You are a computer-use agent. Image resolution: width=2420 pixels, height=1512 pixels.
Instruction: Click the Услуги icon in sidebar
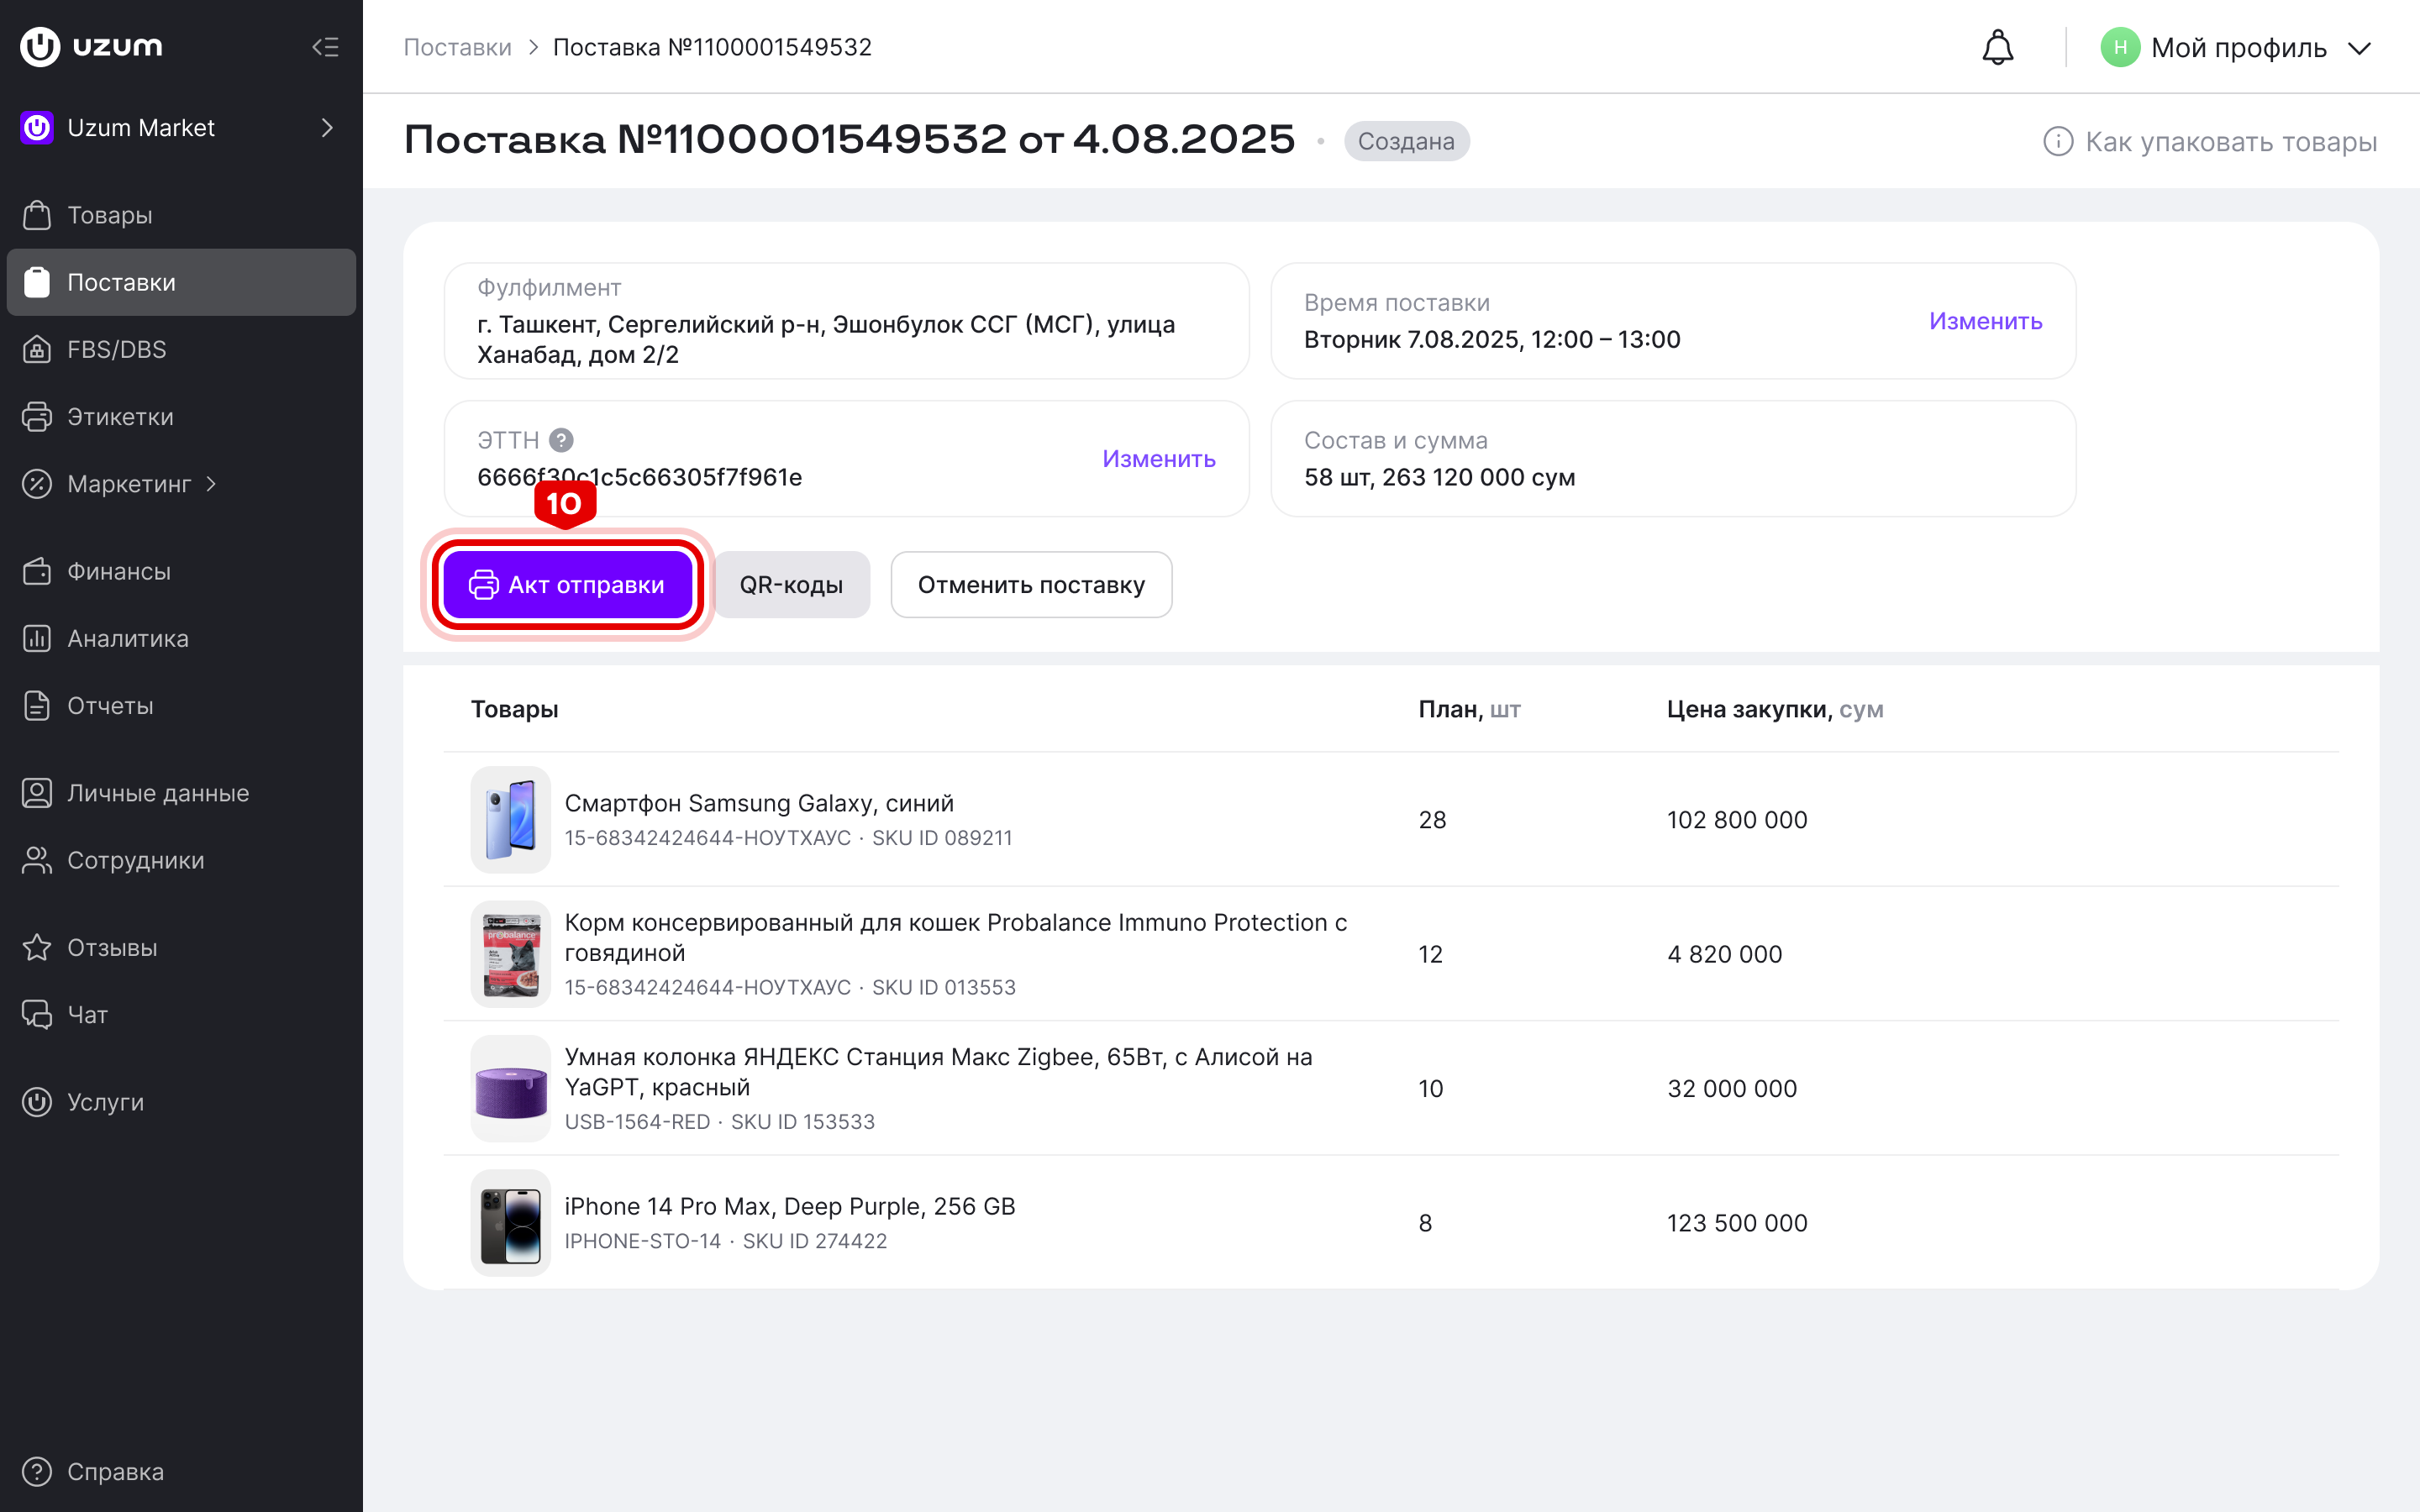point(37,1102)
